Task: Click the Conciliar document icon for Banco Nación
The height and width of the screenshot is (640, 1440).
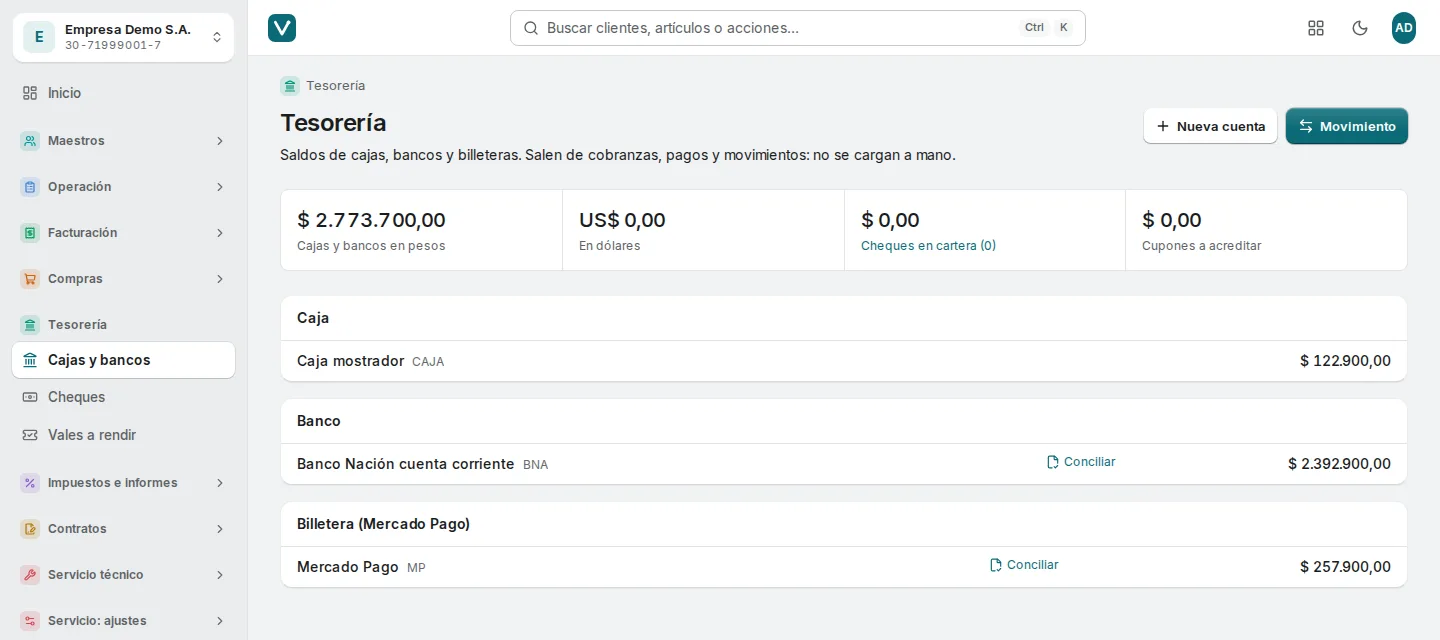Action: 1053,462
